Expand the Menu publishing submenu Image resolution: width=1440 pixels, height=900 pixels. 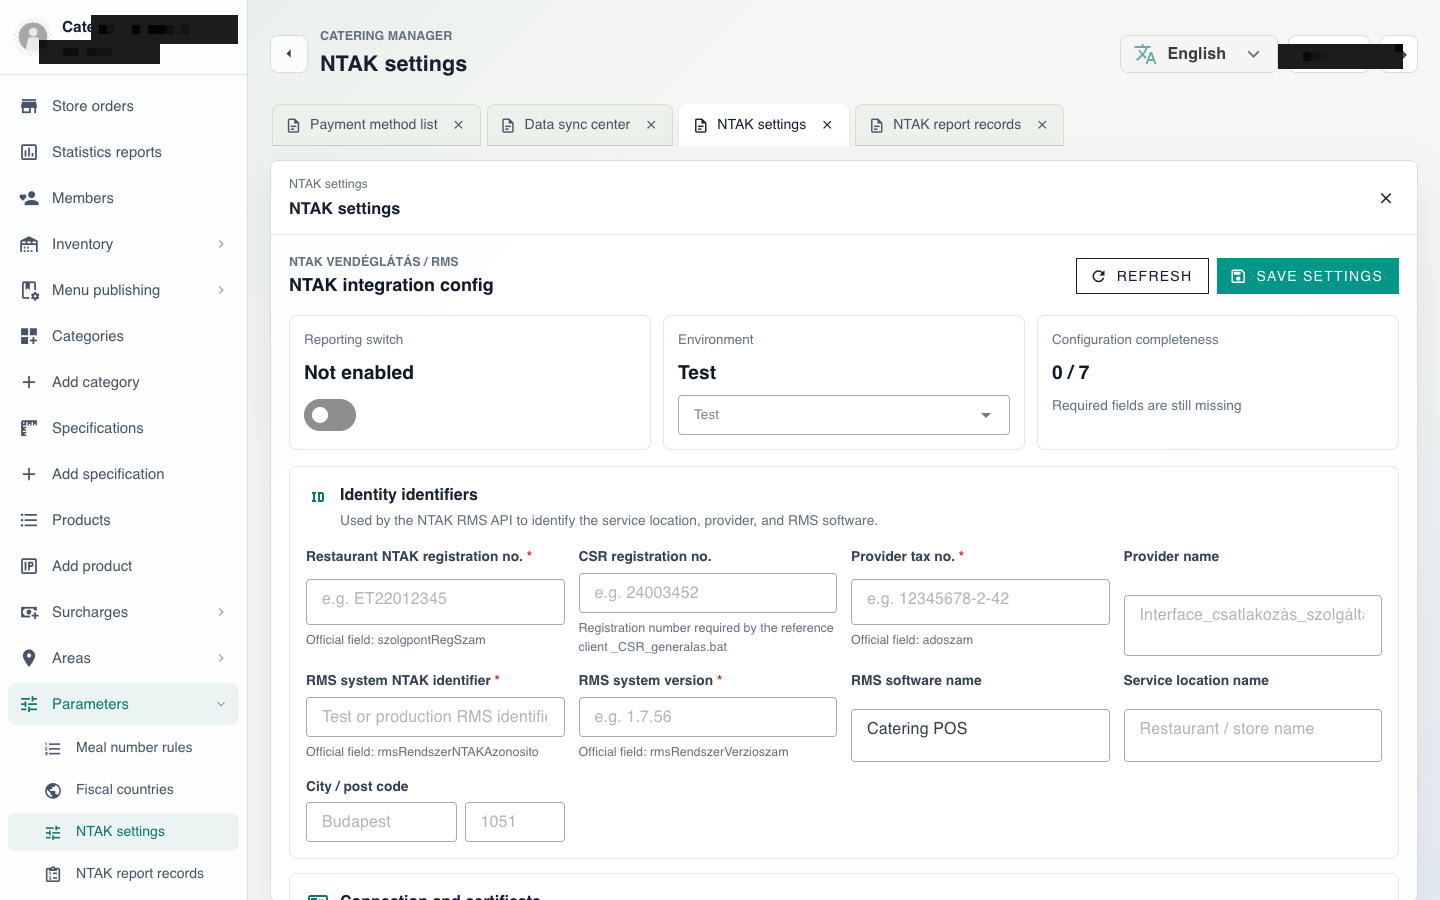221,290
